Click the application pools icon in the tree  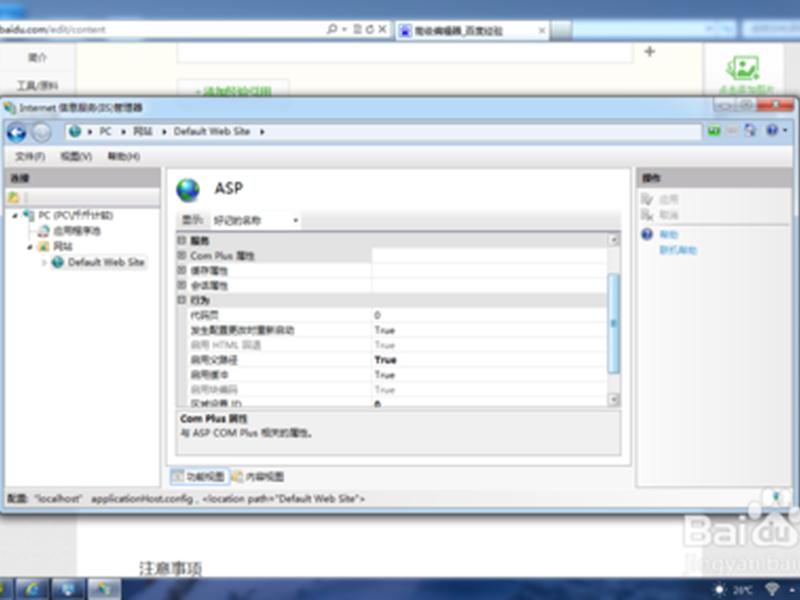[44, 231]
